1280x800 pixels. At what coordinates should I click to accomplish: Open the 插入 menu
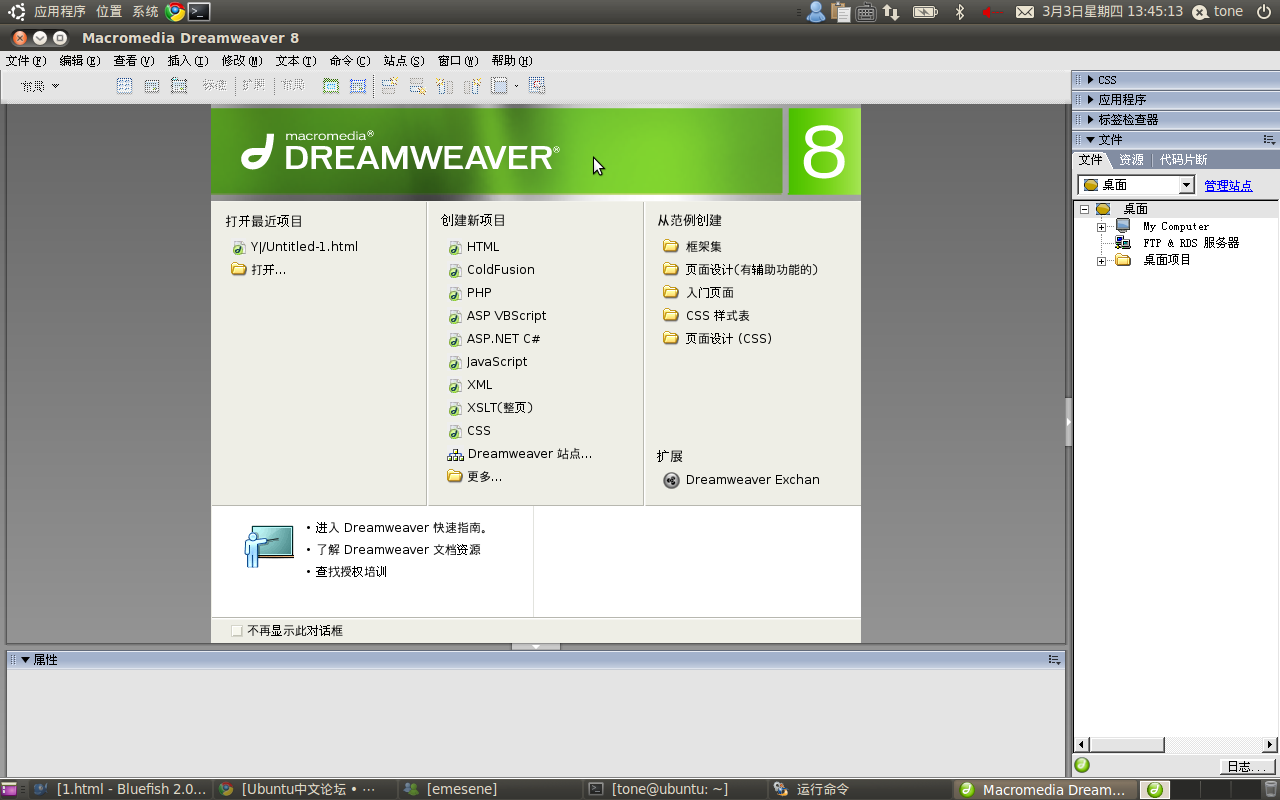[187, 61]
